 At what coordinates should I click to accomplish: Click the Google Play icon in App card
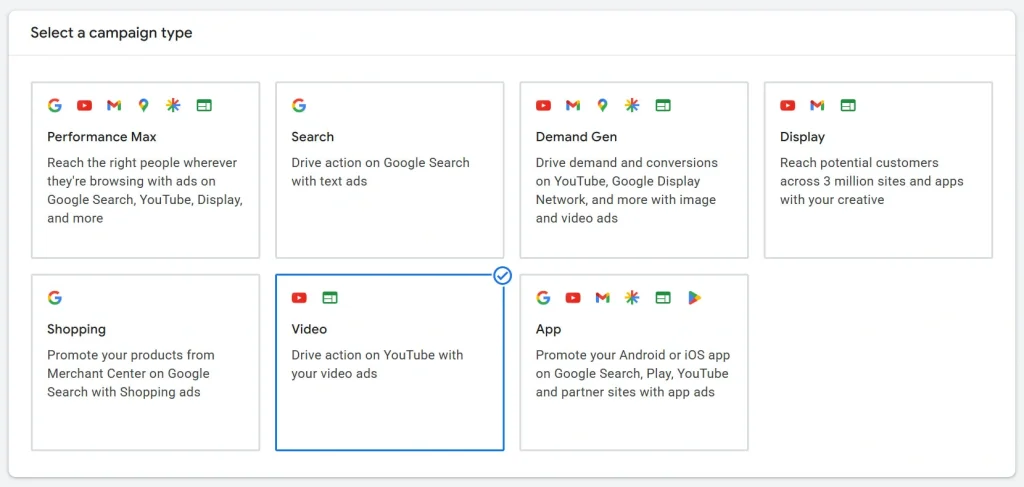point(694,298)
